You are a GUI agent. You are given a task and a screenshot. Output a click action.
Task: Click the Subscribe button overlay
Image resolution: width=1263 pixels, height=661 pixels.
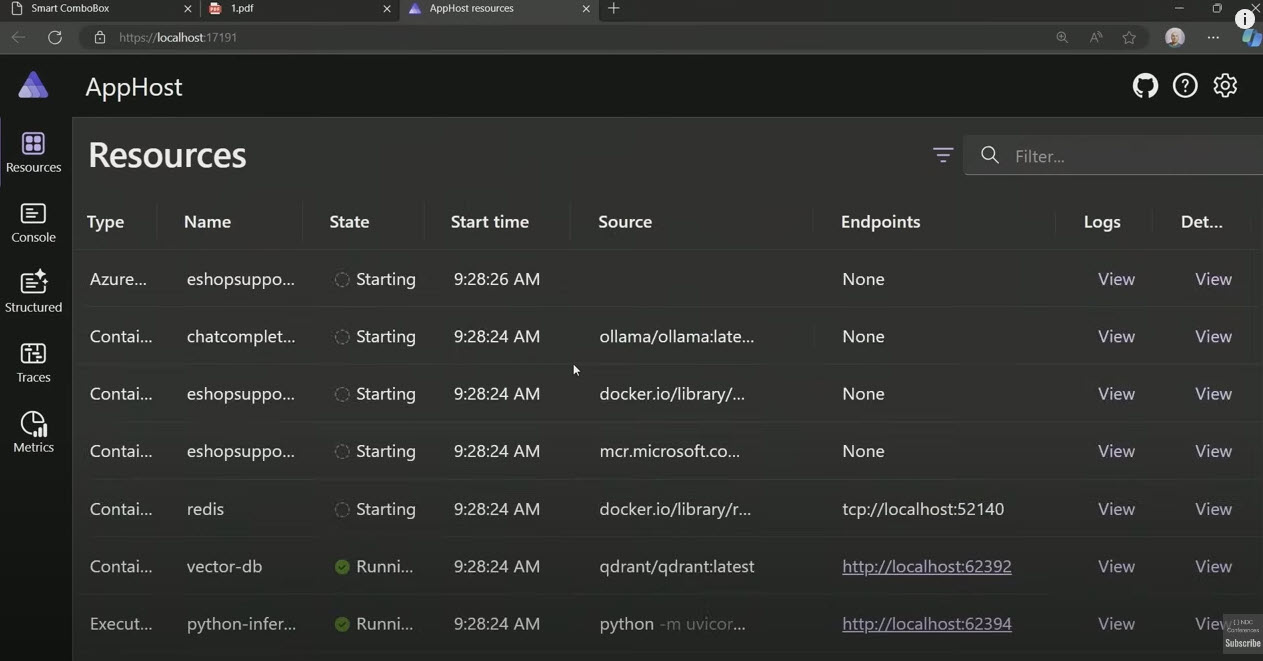[x=1243, y=643]
